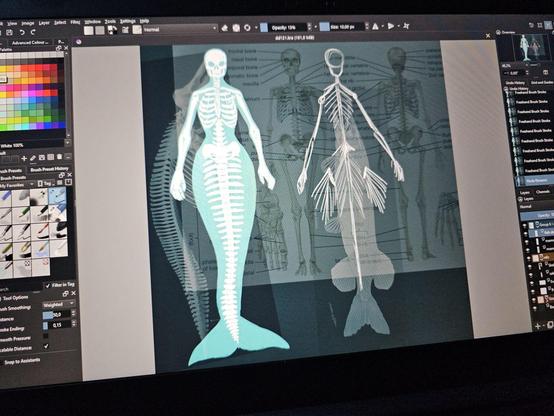
Task: Open the Brush Smoothing Weighted dropdown
Action: 59,304
